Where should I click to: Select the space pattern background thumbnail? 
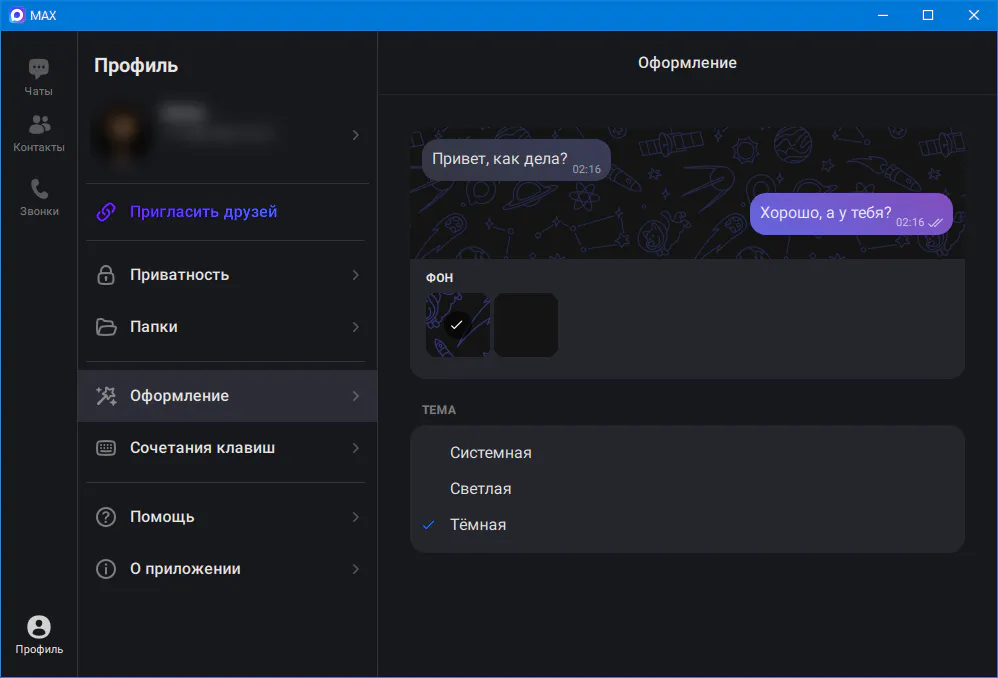[458, 325]
